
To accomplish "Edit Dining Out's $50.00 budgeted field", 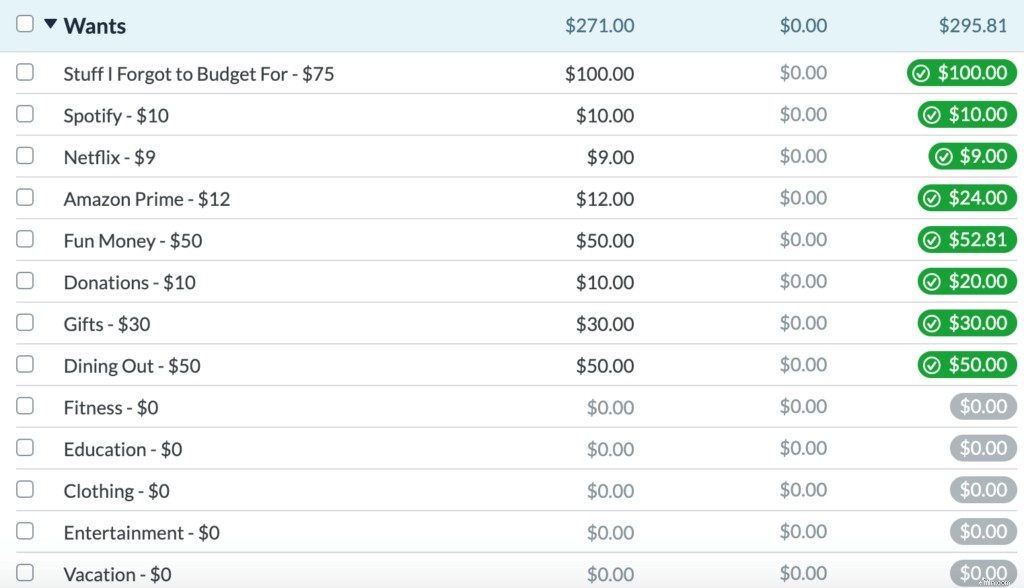I will (x=604, y=366).
